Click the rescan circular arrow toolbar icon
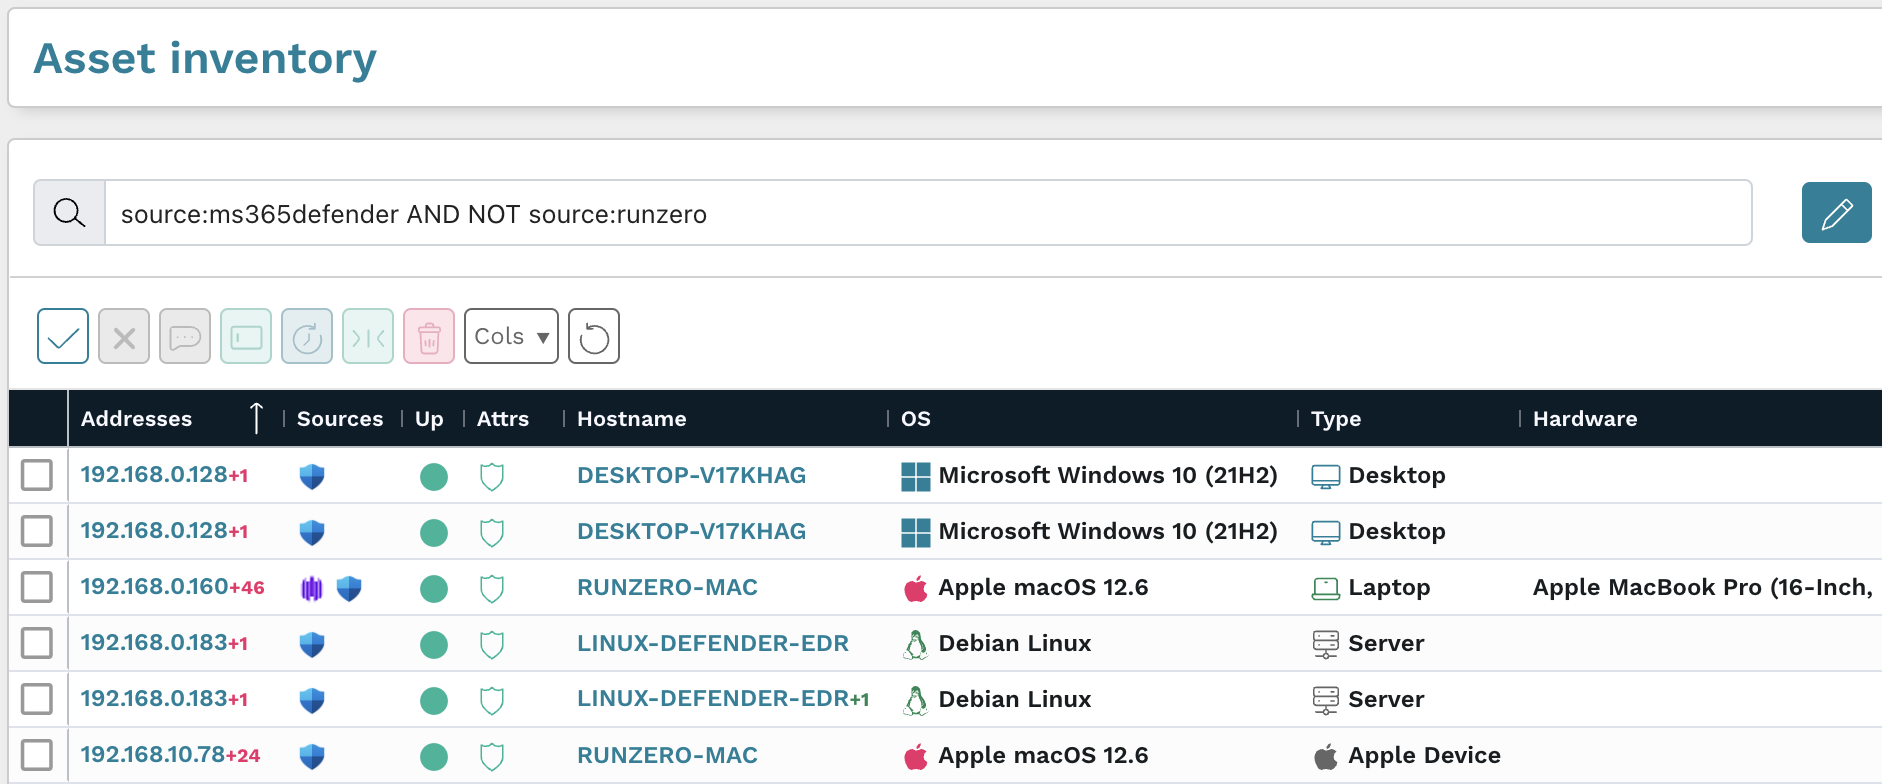This screenshot has height=784, width=1882. pyautogui.click(x=307, y=336)
